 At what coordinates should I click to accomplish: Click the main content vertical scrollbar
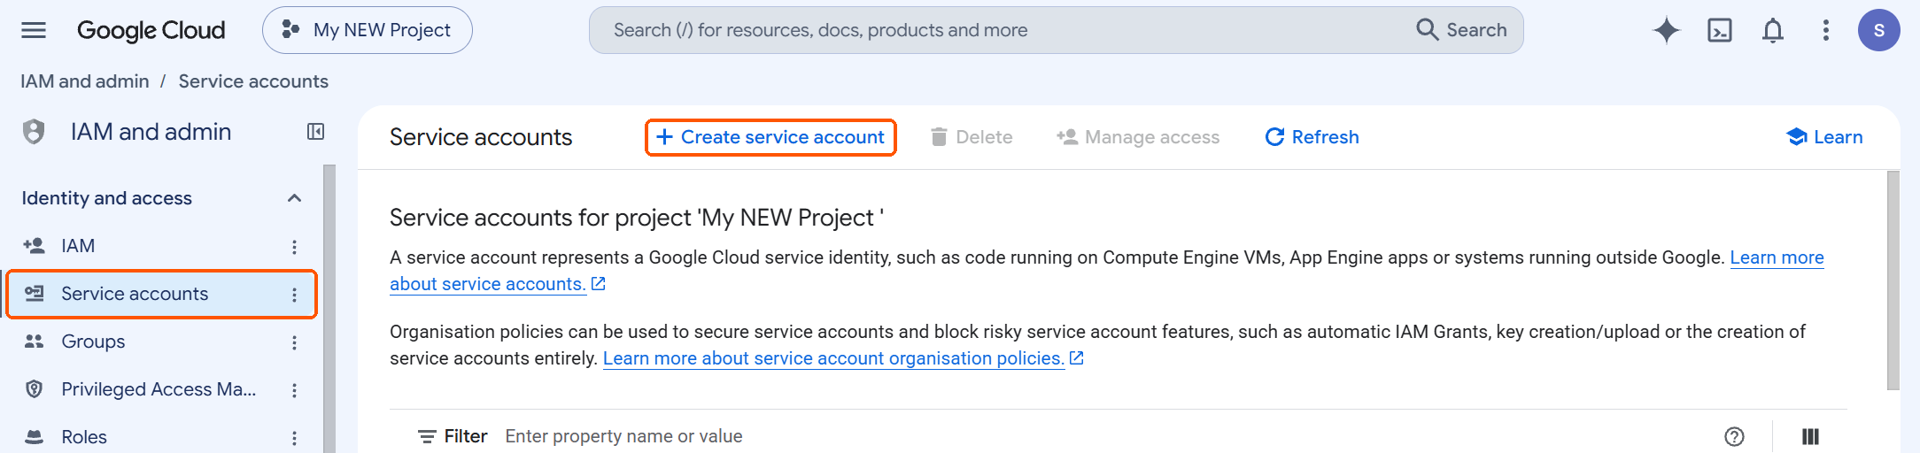coord(1892,281)
